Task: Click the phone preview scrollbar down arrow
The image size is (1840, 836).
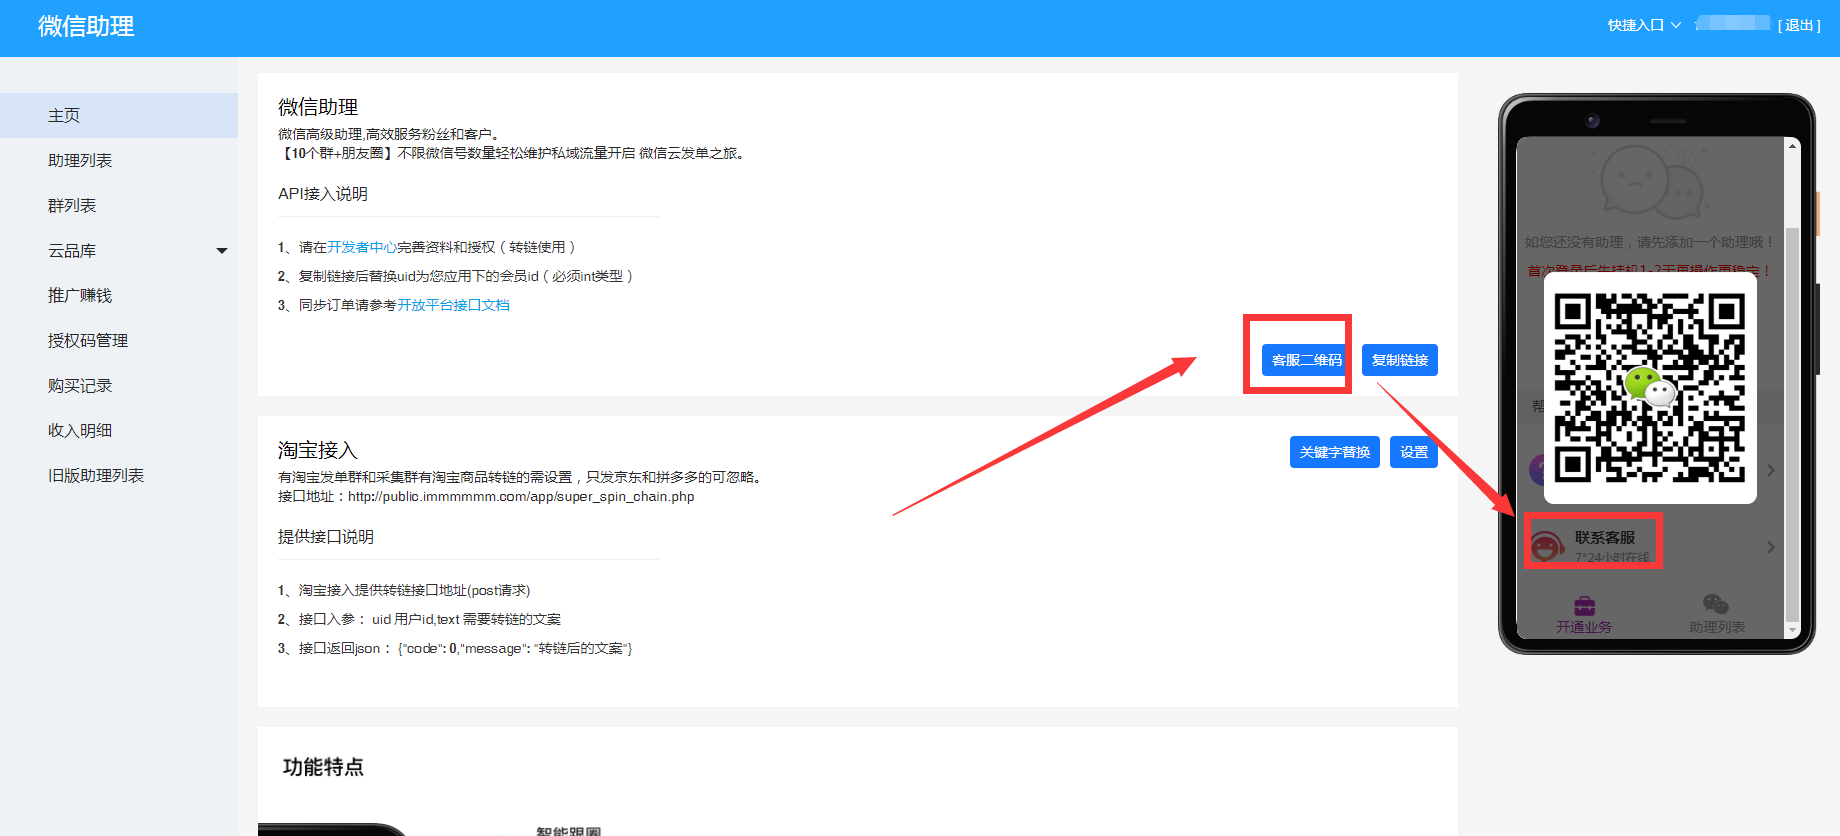Action: point(1792,629)
